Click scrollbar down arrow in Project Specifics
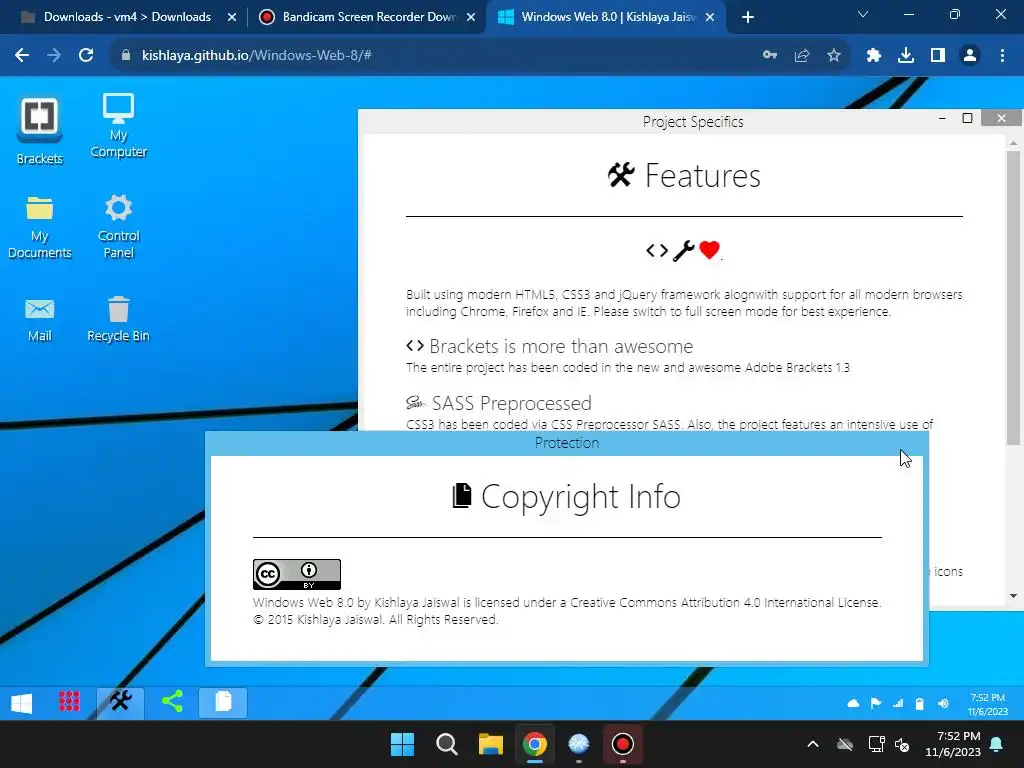1024x768 pixels. 1013,596
